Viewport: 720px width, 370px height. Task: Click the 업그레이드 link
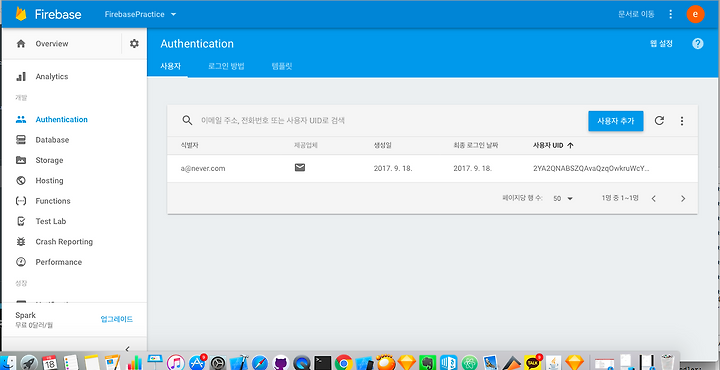tap(117, 319)
